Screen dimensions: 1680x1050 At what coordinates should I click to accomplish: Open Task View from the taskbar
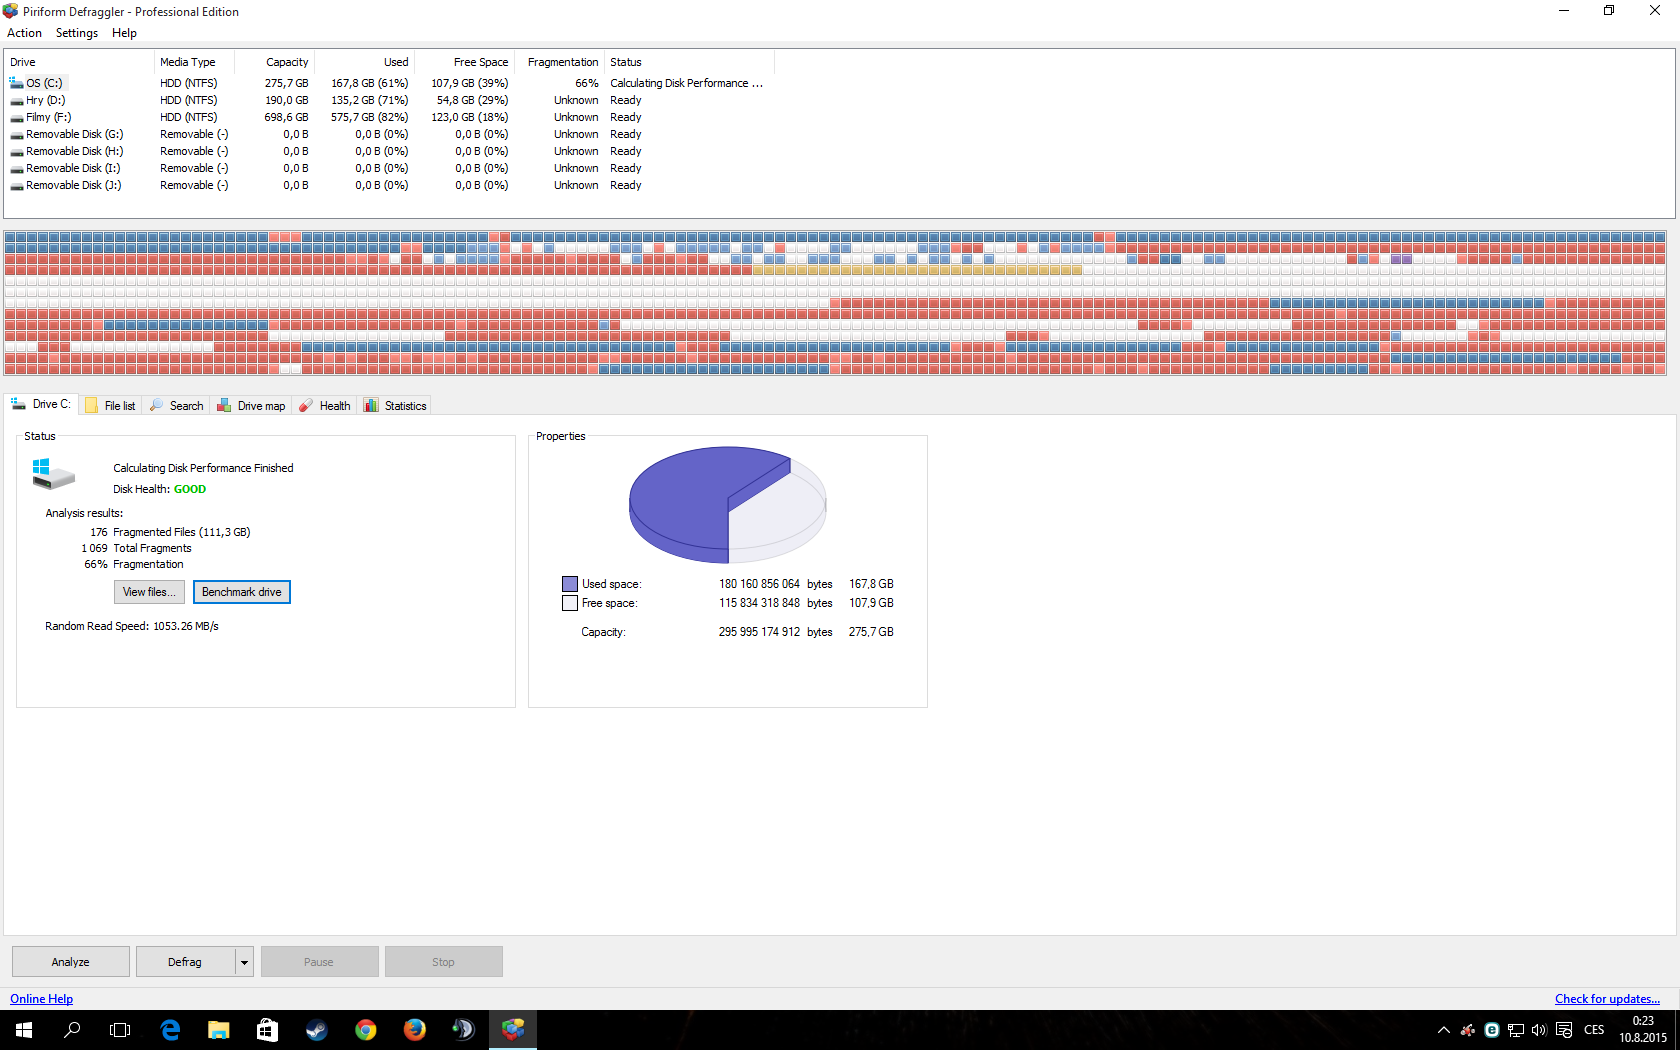pos(120,1030)
